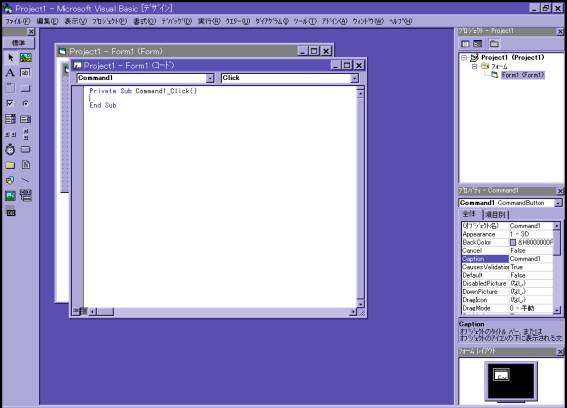Select the PictureBox control tool

[26, 58]
